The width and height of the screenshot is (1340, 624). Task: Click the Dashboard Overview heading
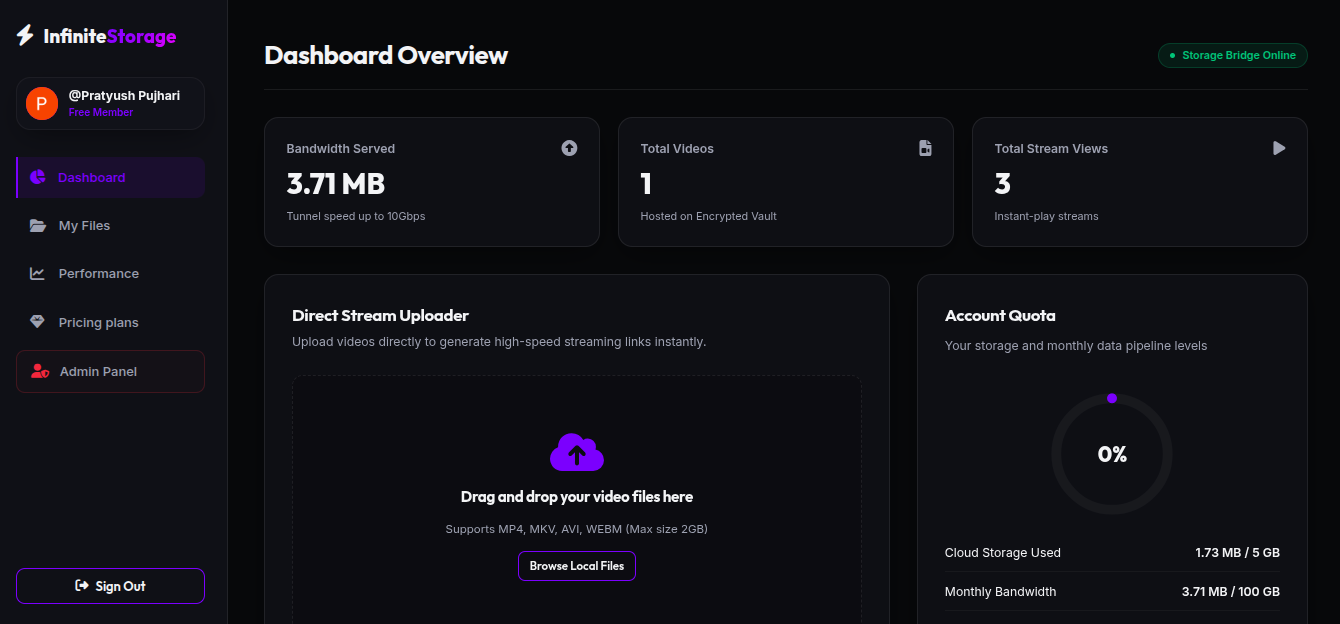coord(386,55)
